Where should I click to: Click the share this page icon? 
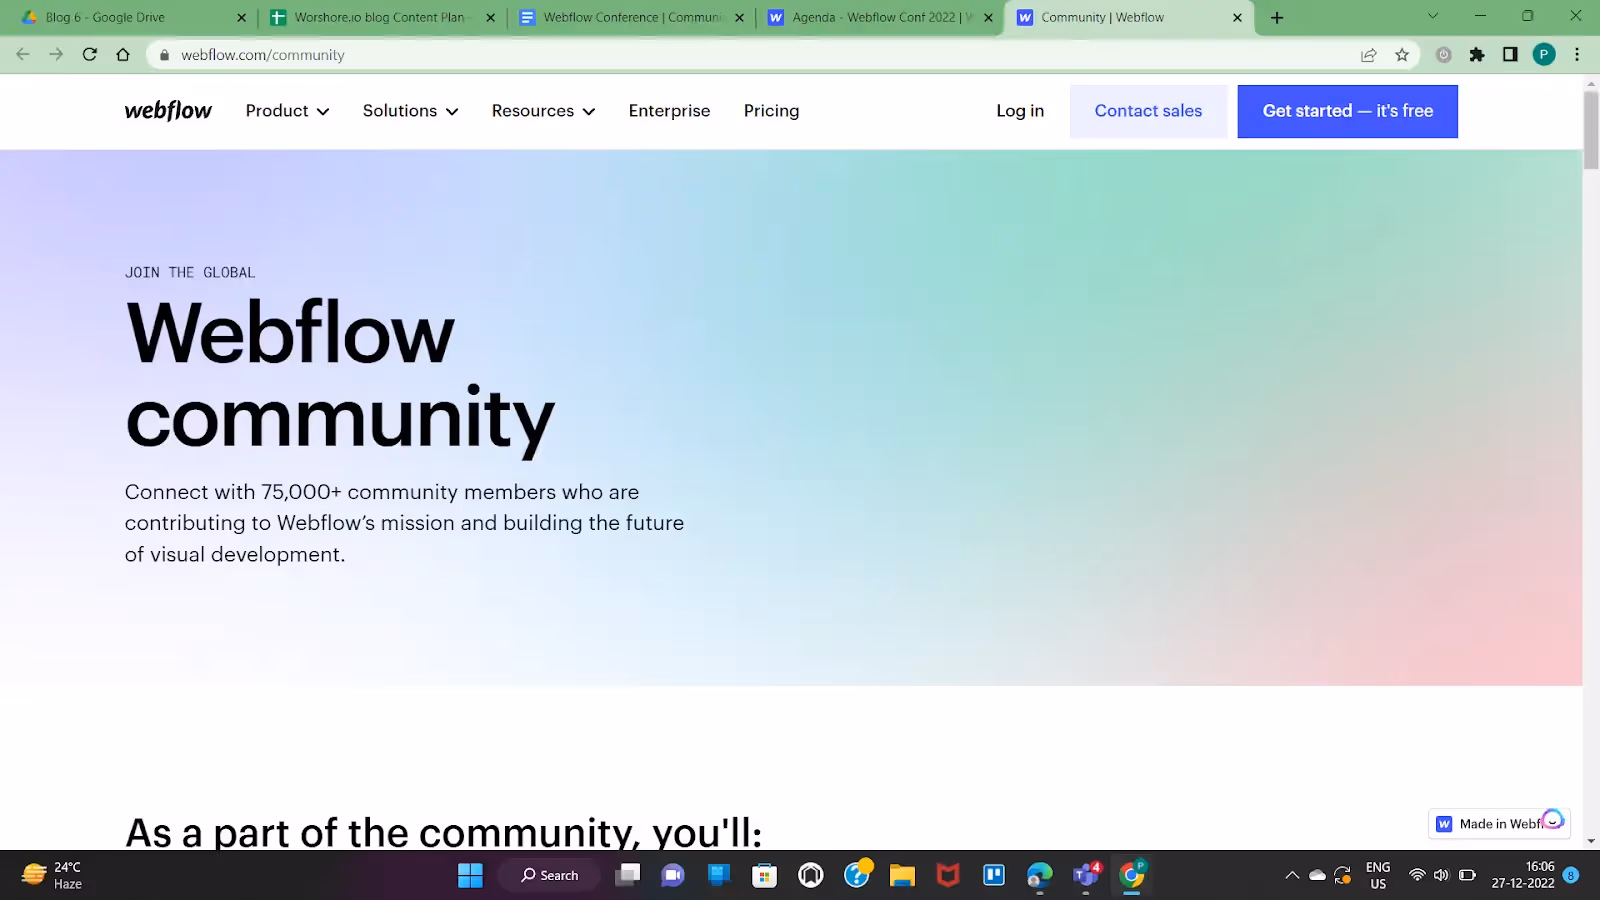click(1368, 55)
